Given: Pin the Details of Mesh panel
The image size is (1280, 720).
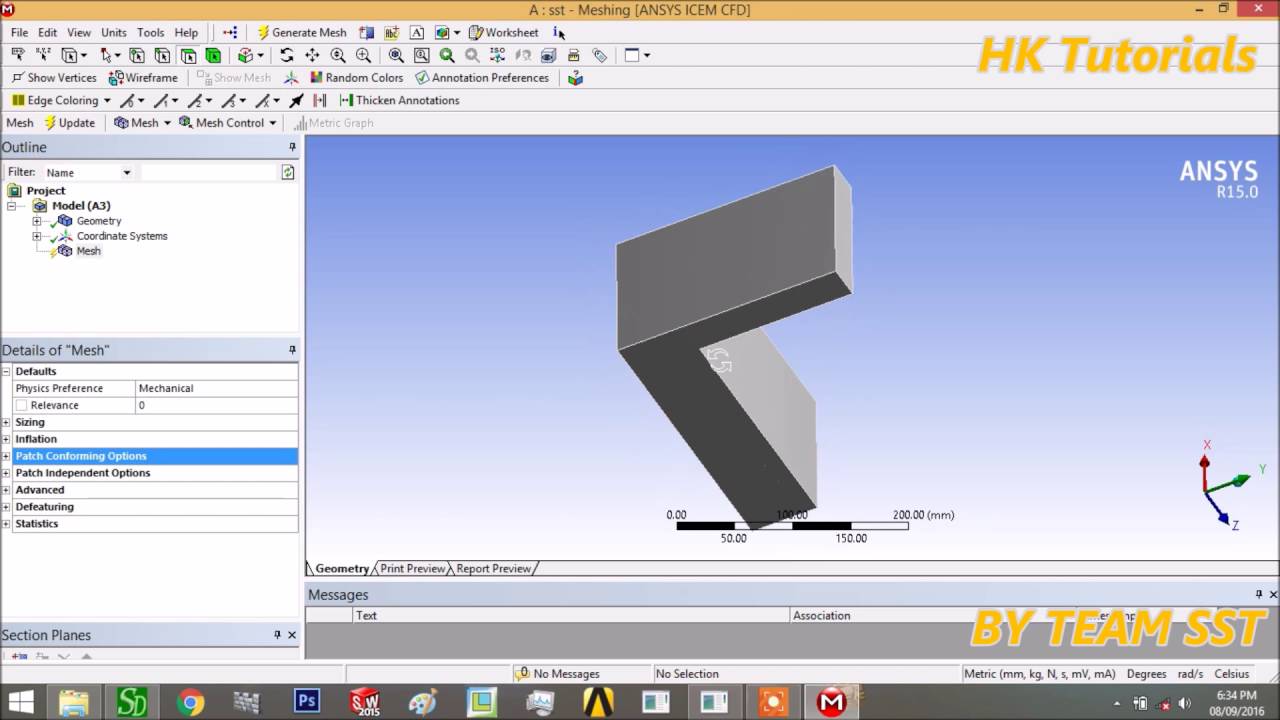Looking at the screenshot, I should [x=292, y=350].
